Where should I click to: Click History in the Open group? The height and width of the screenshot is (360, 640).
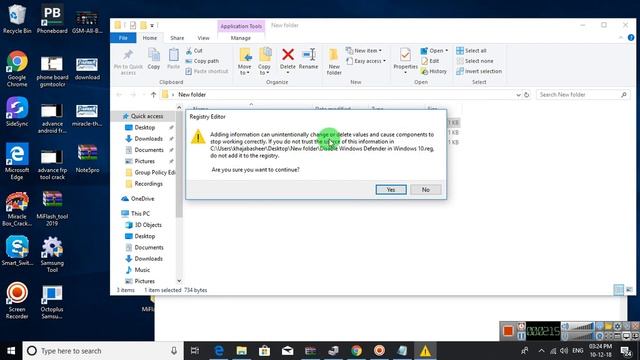tap(433, 71)
